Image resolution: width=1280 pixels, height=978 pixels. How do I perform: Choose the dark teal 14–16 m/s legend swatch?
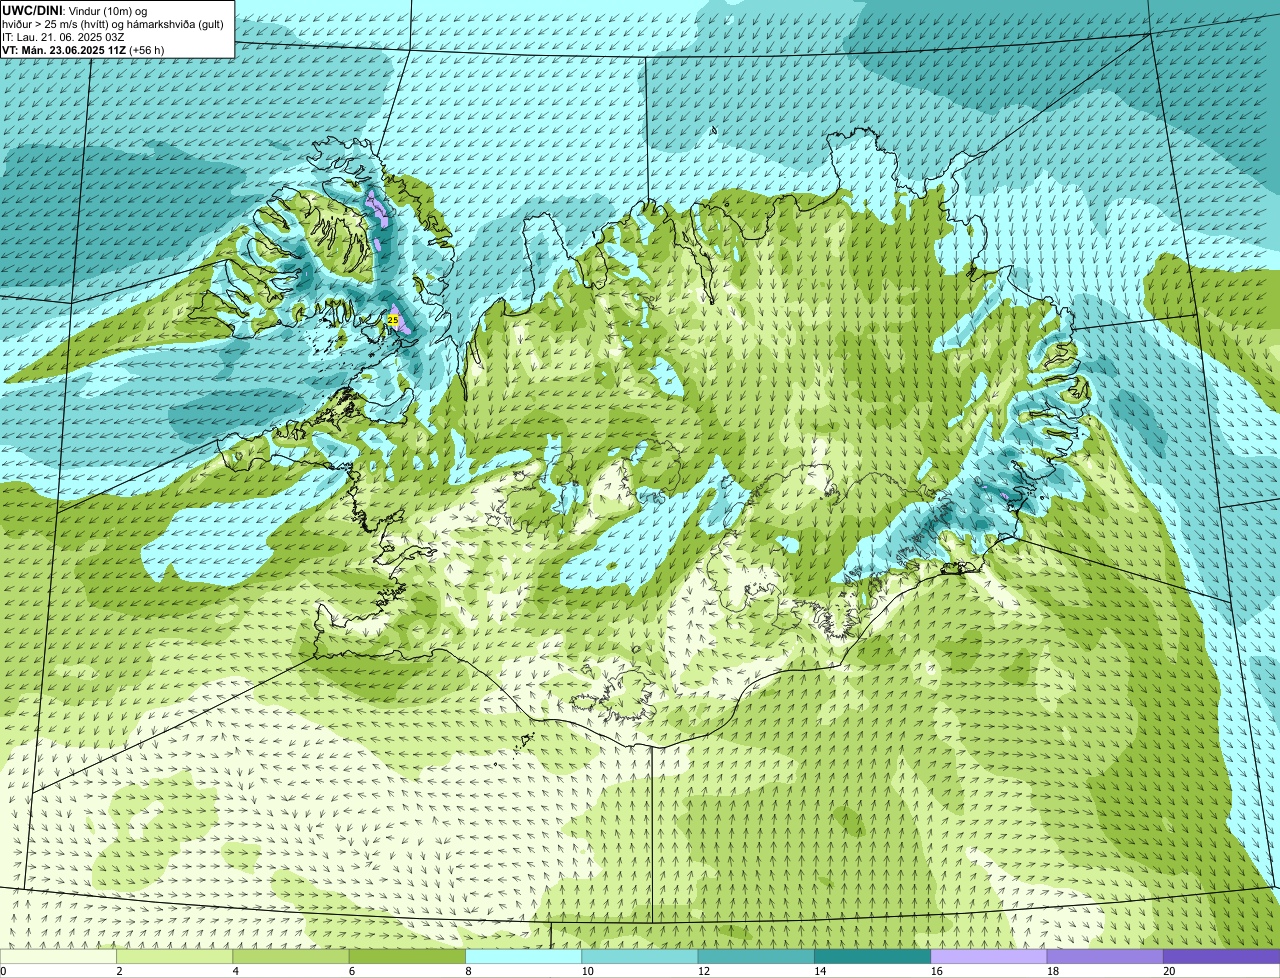coord(872,956)
